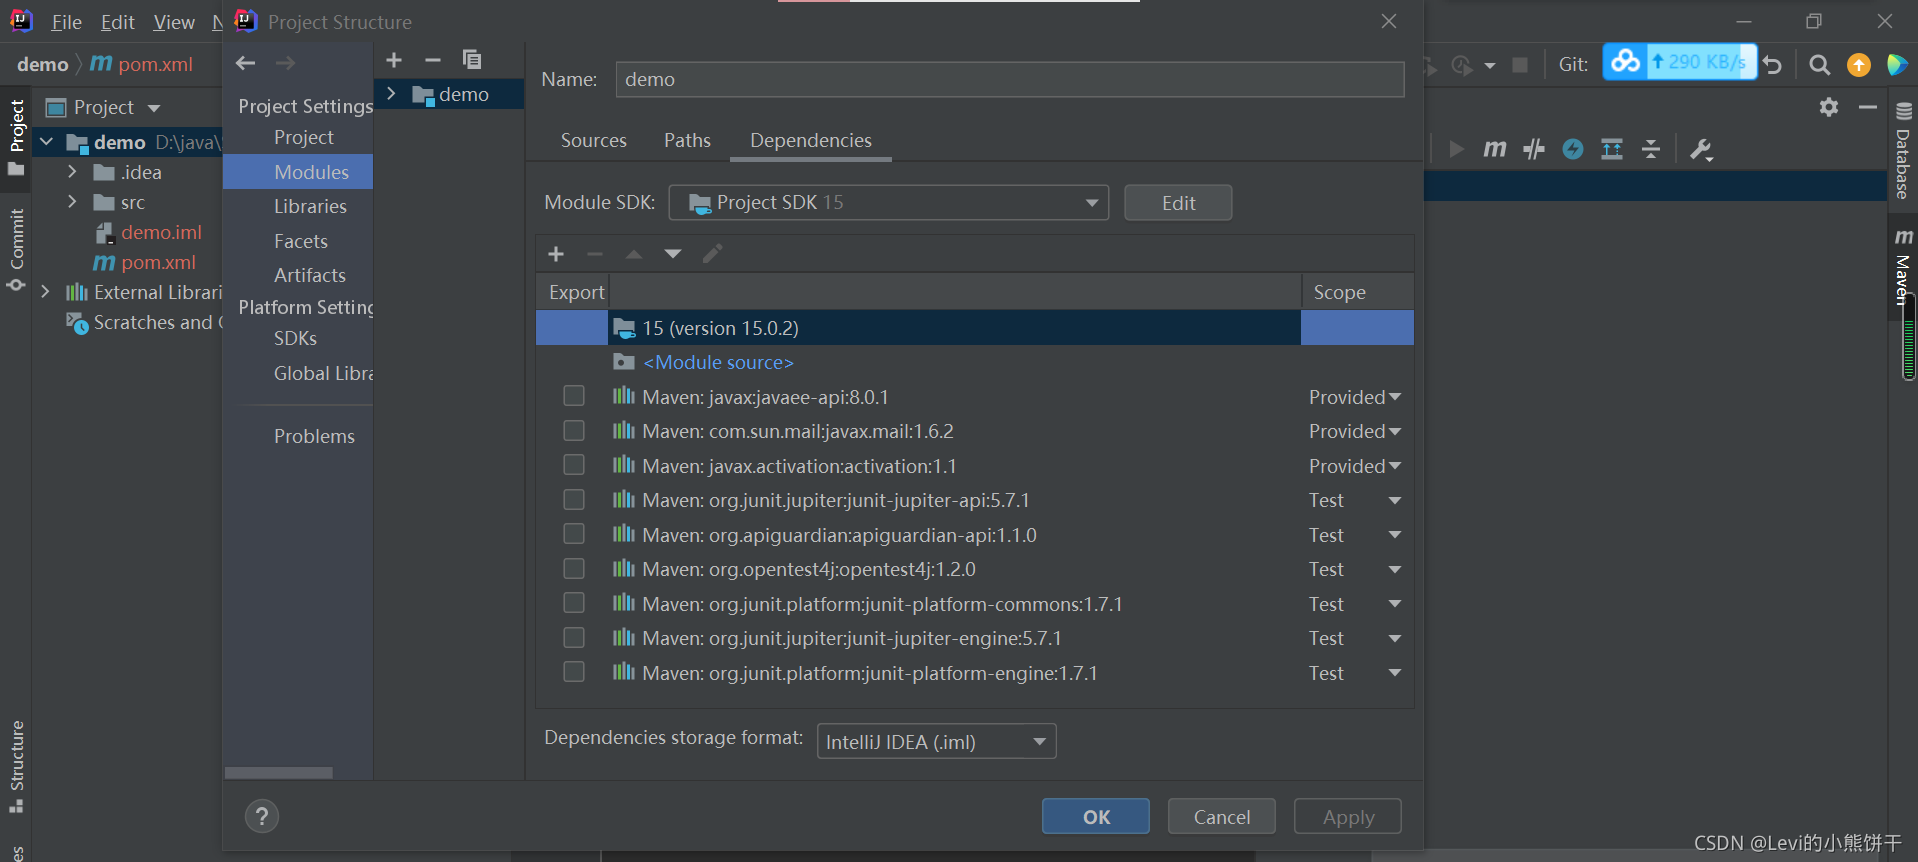This screenshot has width=1918, height=862.
Task: Tick export checkbox for activation:1.1
Action: [x=574, y=465]
